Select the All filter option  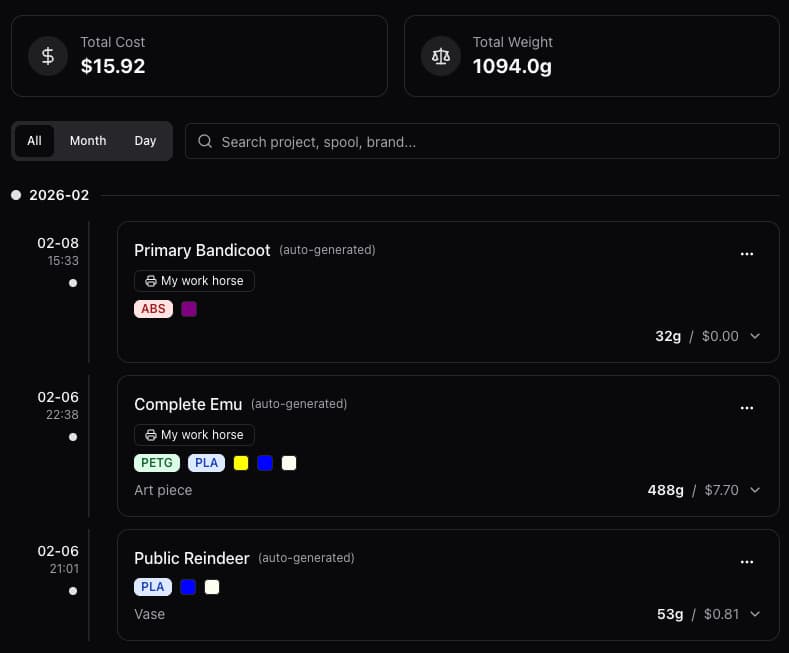34,141
